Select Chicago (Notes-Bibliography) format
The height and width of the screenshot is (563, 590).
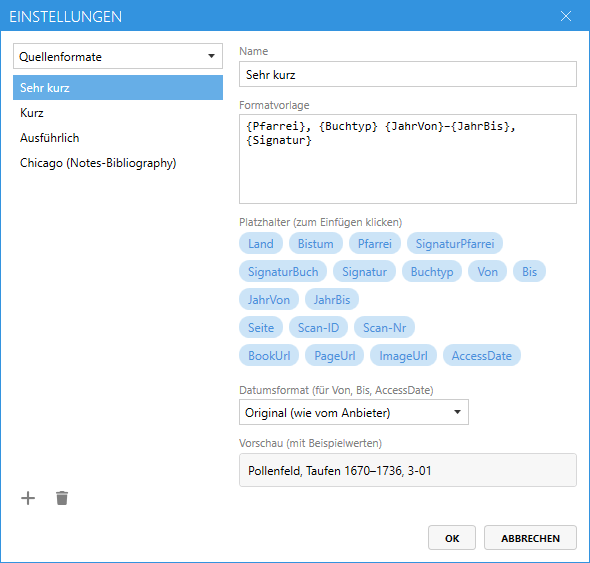pos(118,163)
